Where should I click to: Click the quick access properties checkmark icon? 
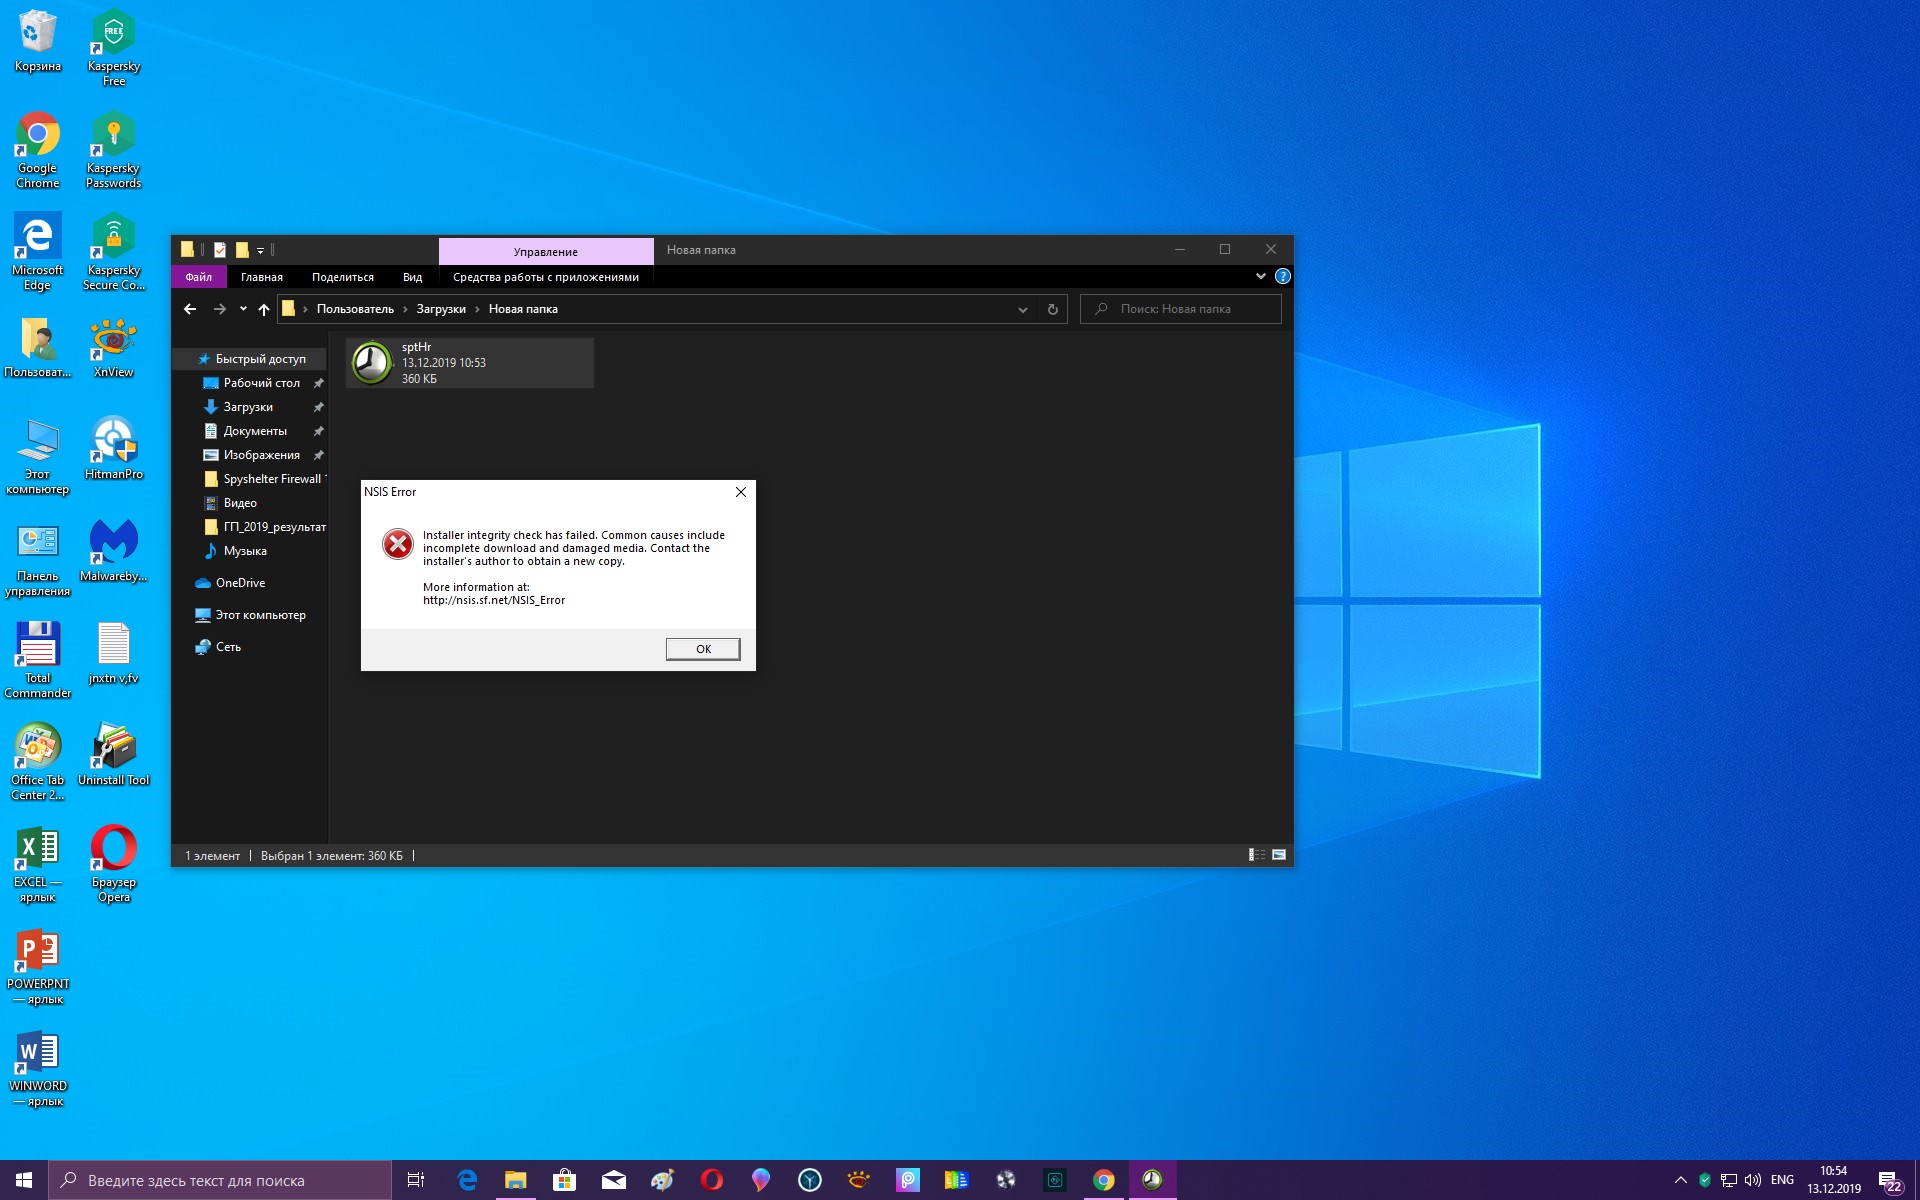click(220, 250)
